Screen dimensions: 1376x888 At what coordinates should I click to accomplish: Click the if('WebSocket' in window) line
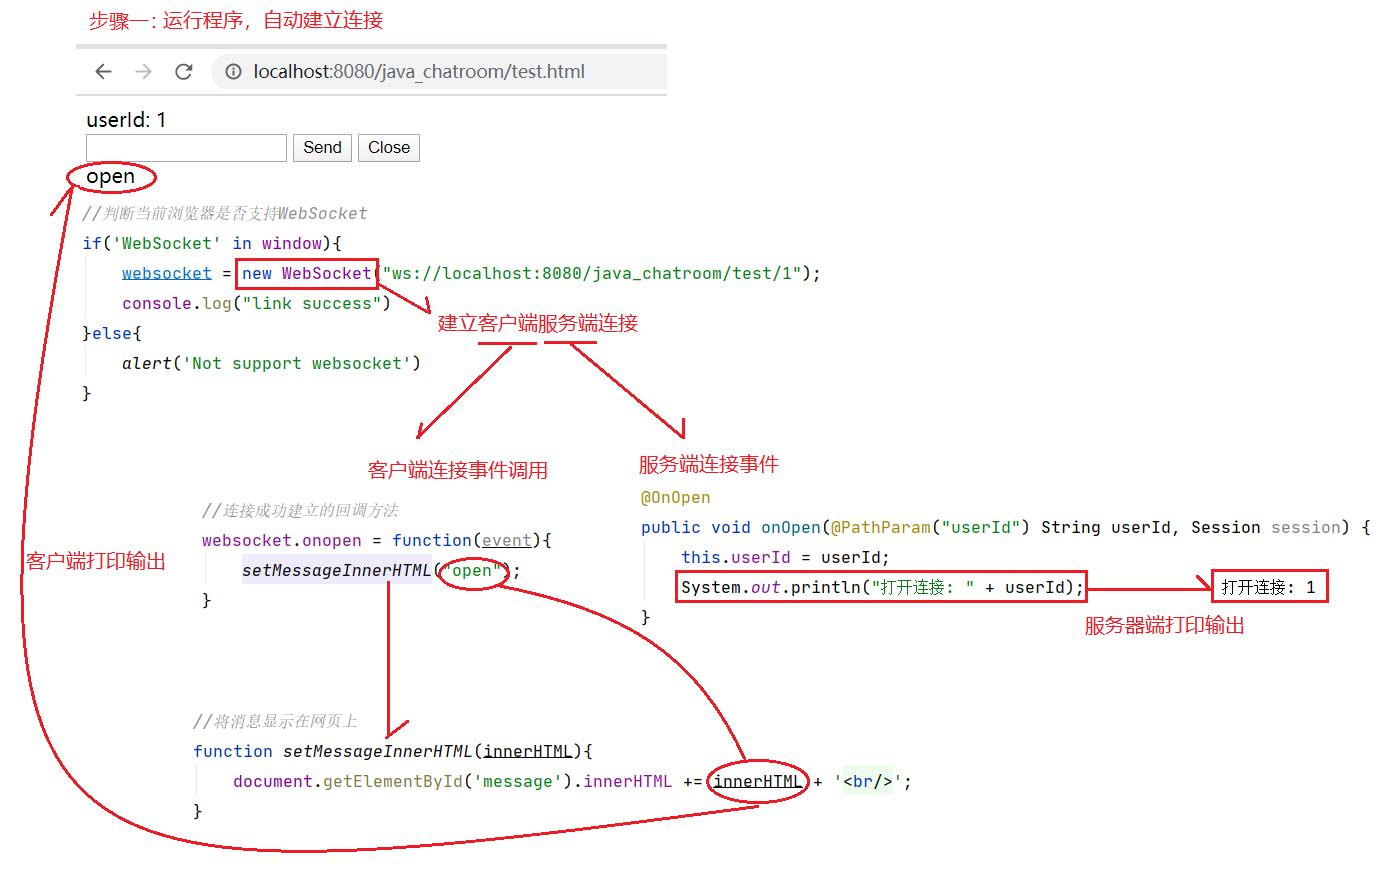pos(212,243)
